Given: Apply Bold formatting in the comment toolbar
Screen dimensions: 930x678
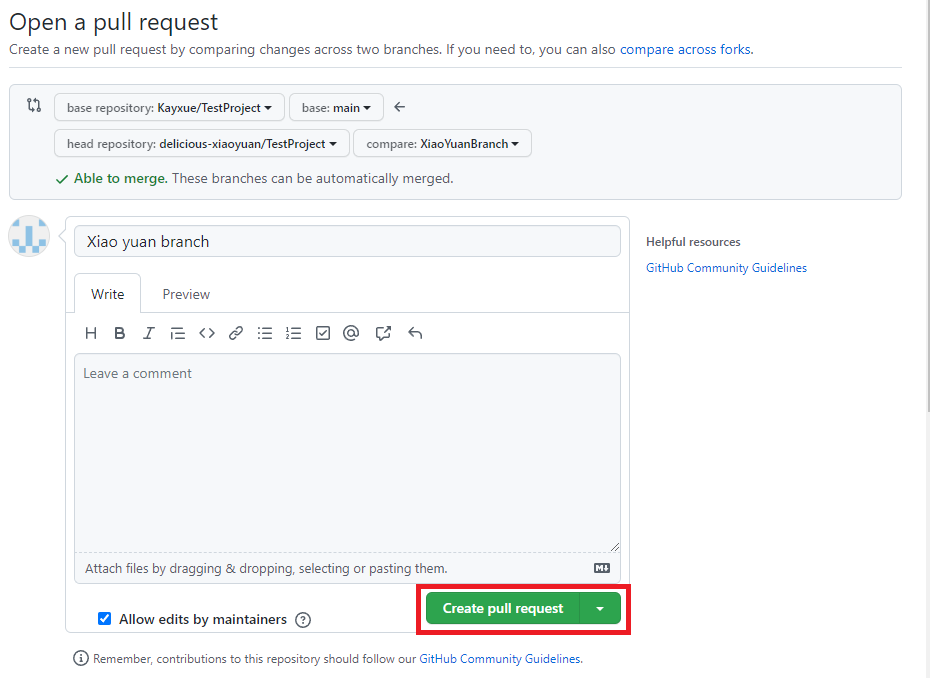Looking at the screenshot, I should (x=119, y=333).
